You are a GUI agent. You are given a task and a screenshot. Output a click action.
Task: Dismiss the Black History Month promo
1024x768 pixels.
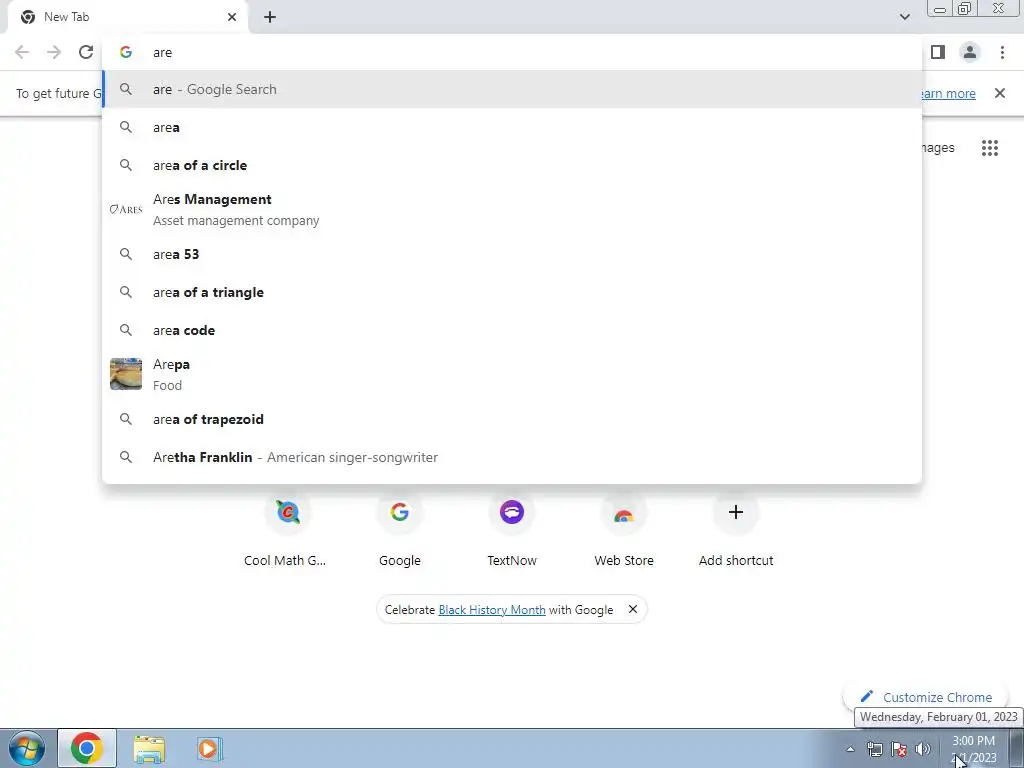(632, 609)
